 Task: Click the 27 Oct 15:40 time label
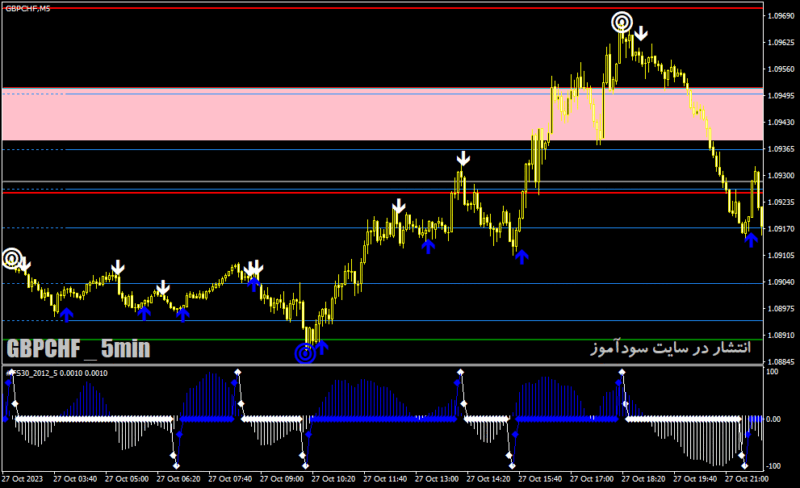pos(540,479)
